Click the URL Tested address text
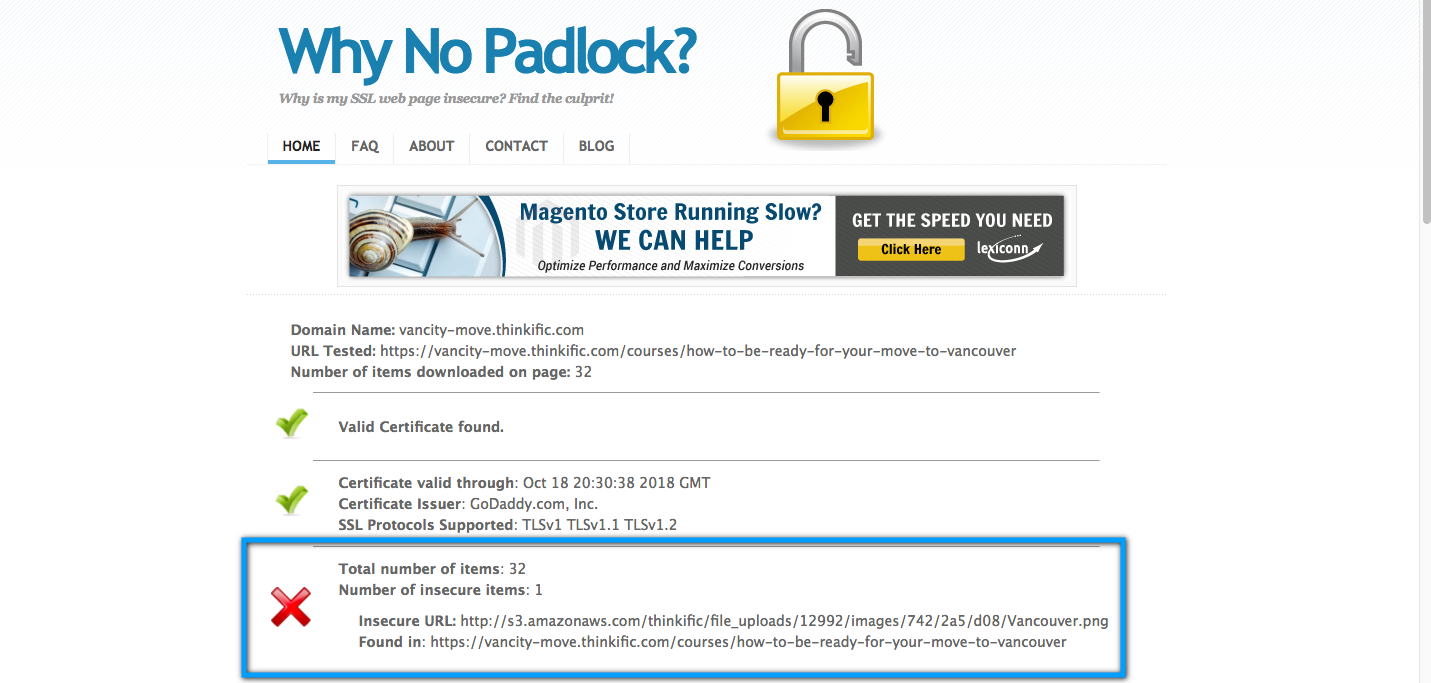1431x683 pixels. [x=698, y=351]
